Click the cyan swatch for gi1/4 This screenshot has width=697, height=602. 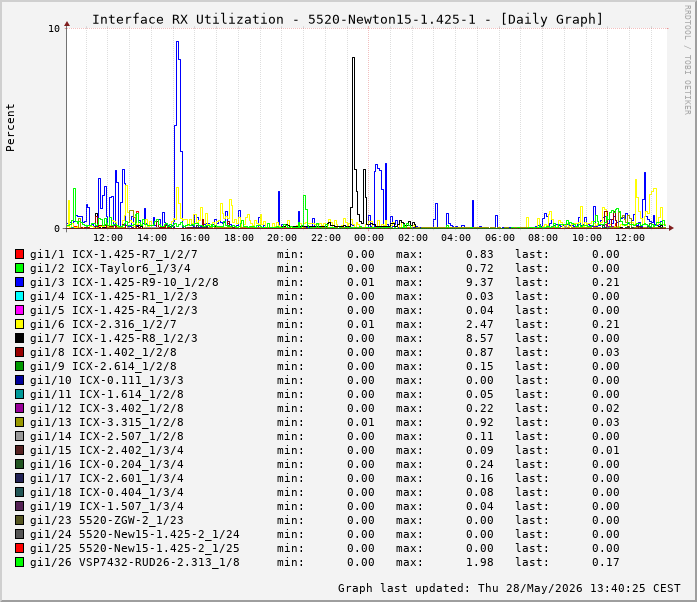click(19, 296)
